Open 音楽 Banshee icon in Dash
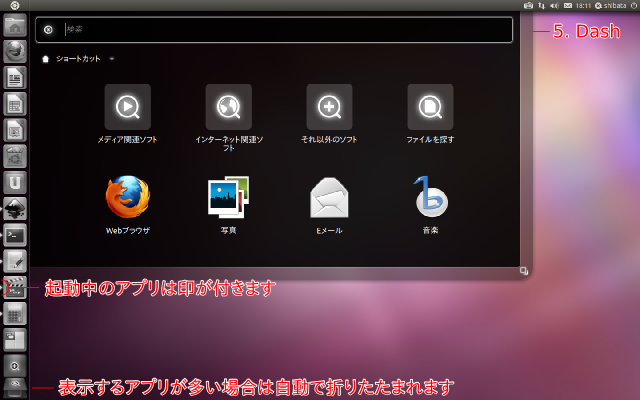The width and height of the screenshot is (640, 400). pos(430,205)
